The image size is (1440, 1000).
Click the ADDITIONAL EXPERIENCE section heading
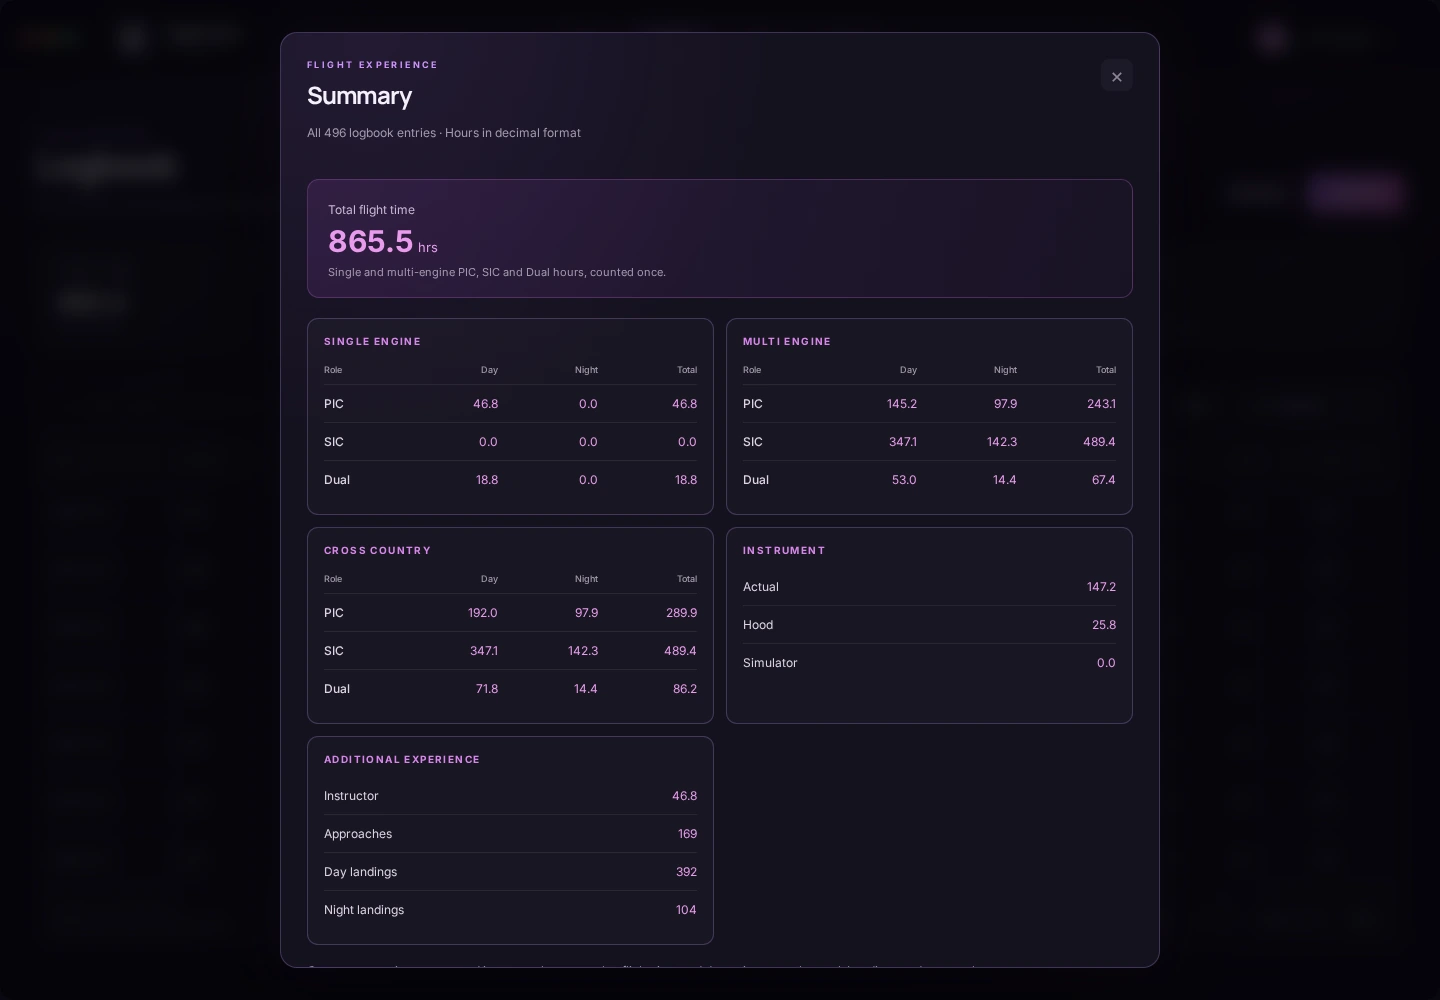point(402,760)
